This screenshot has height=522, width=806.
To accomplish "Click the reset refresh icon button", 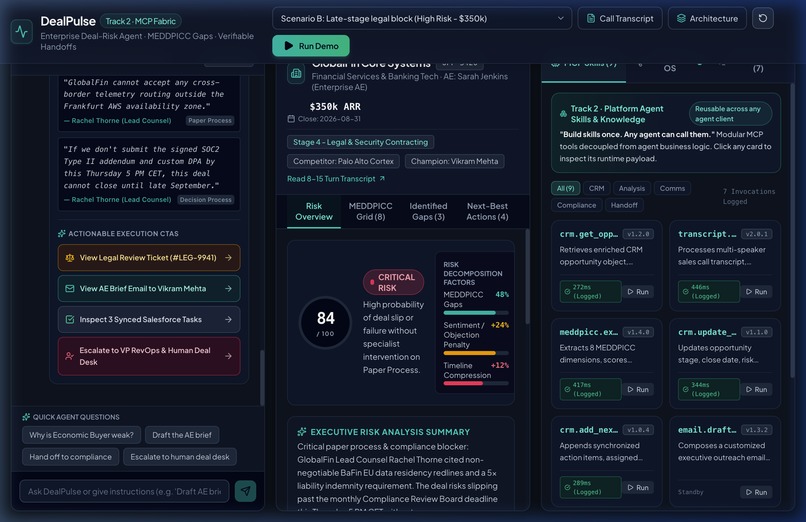I will 763,18.
